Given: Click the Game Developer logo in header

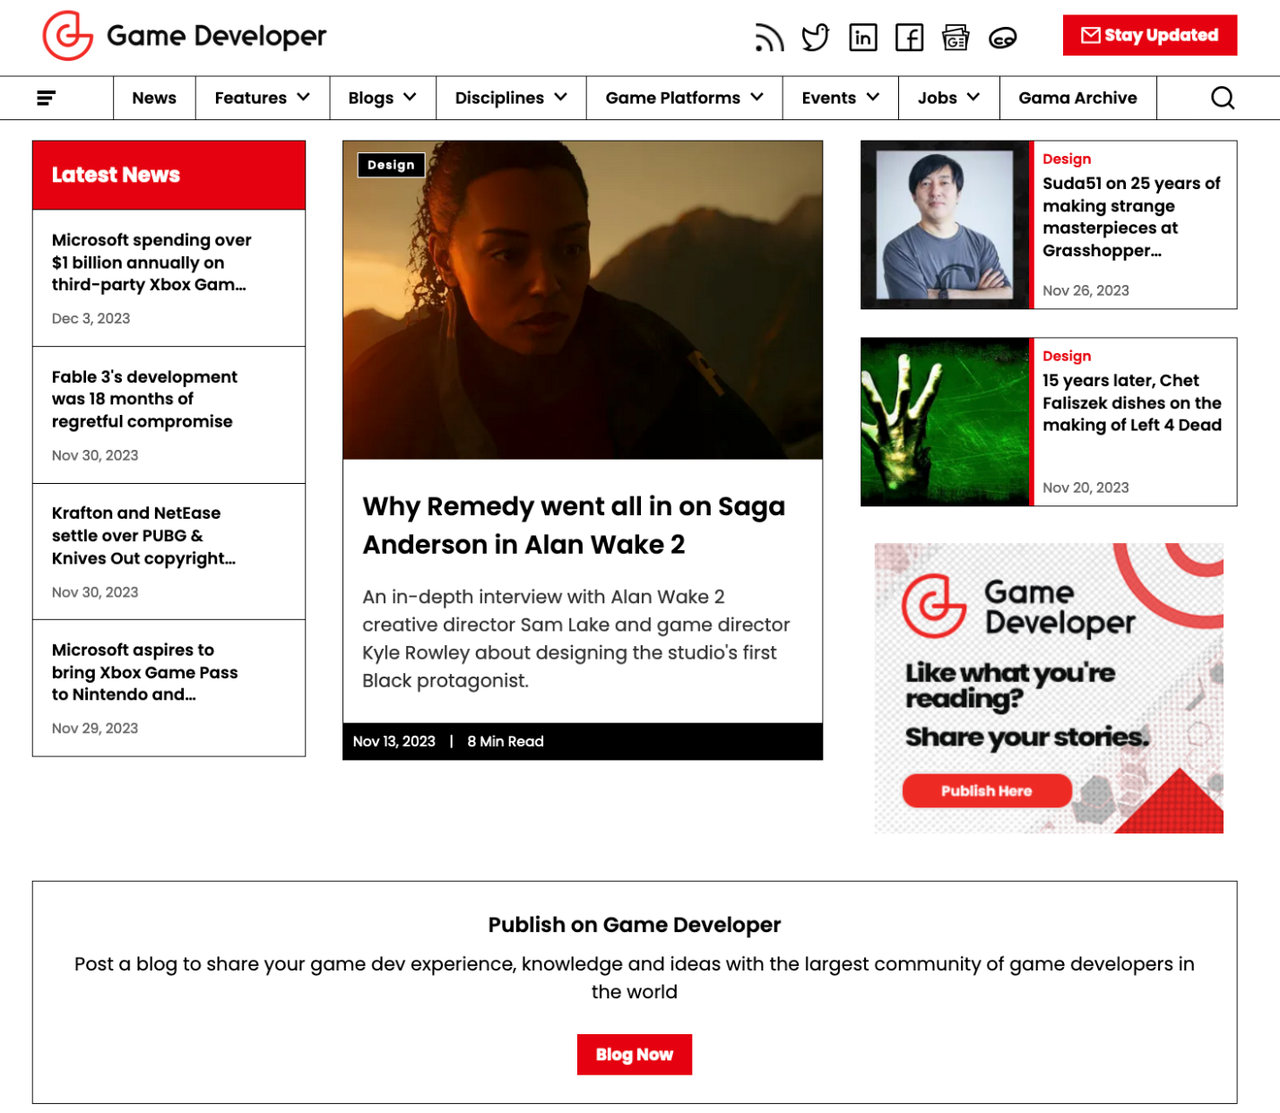Looking at the screenshot, I should tap(185, 36).
